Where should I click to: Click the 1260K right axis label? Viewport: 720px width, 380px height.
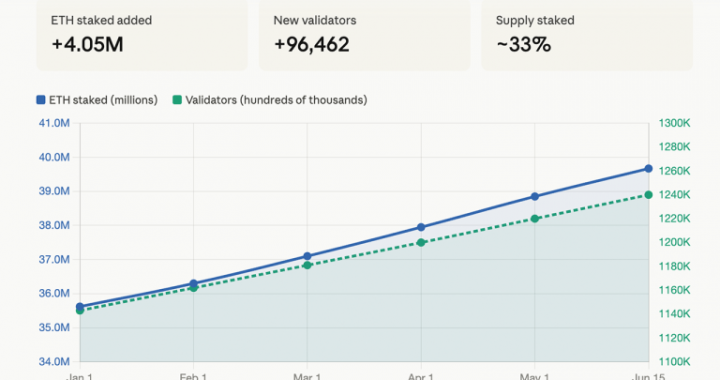[x=675, y=171]
